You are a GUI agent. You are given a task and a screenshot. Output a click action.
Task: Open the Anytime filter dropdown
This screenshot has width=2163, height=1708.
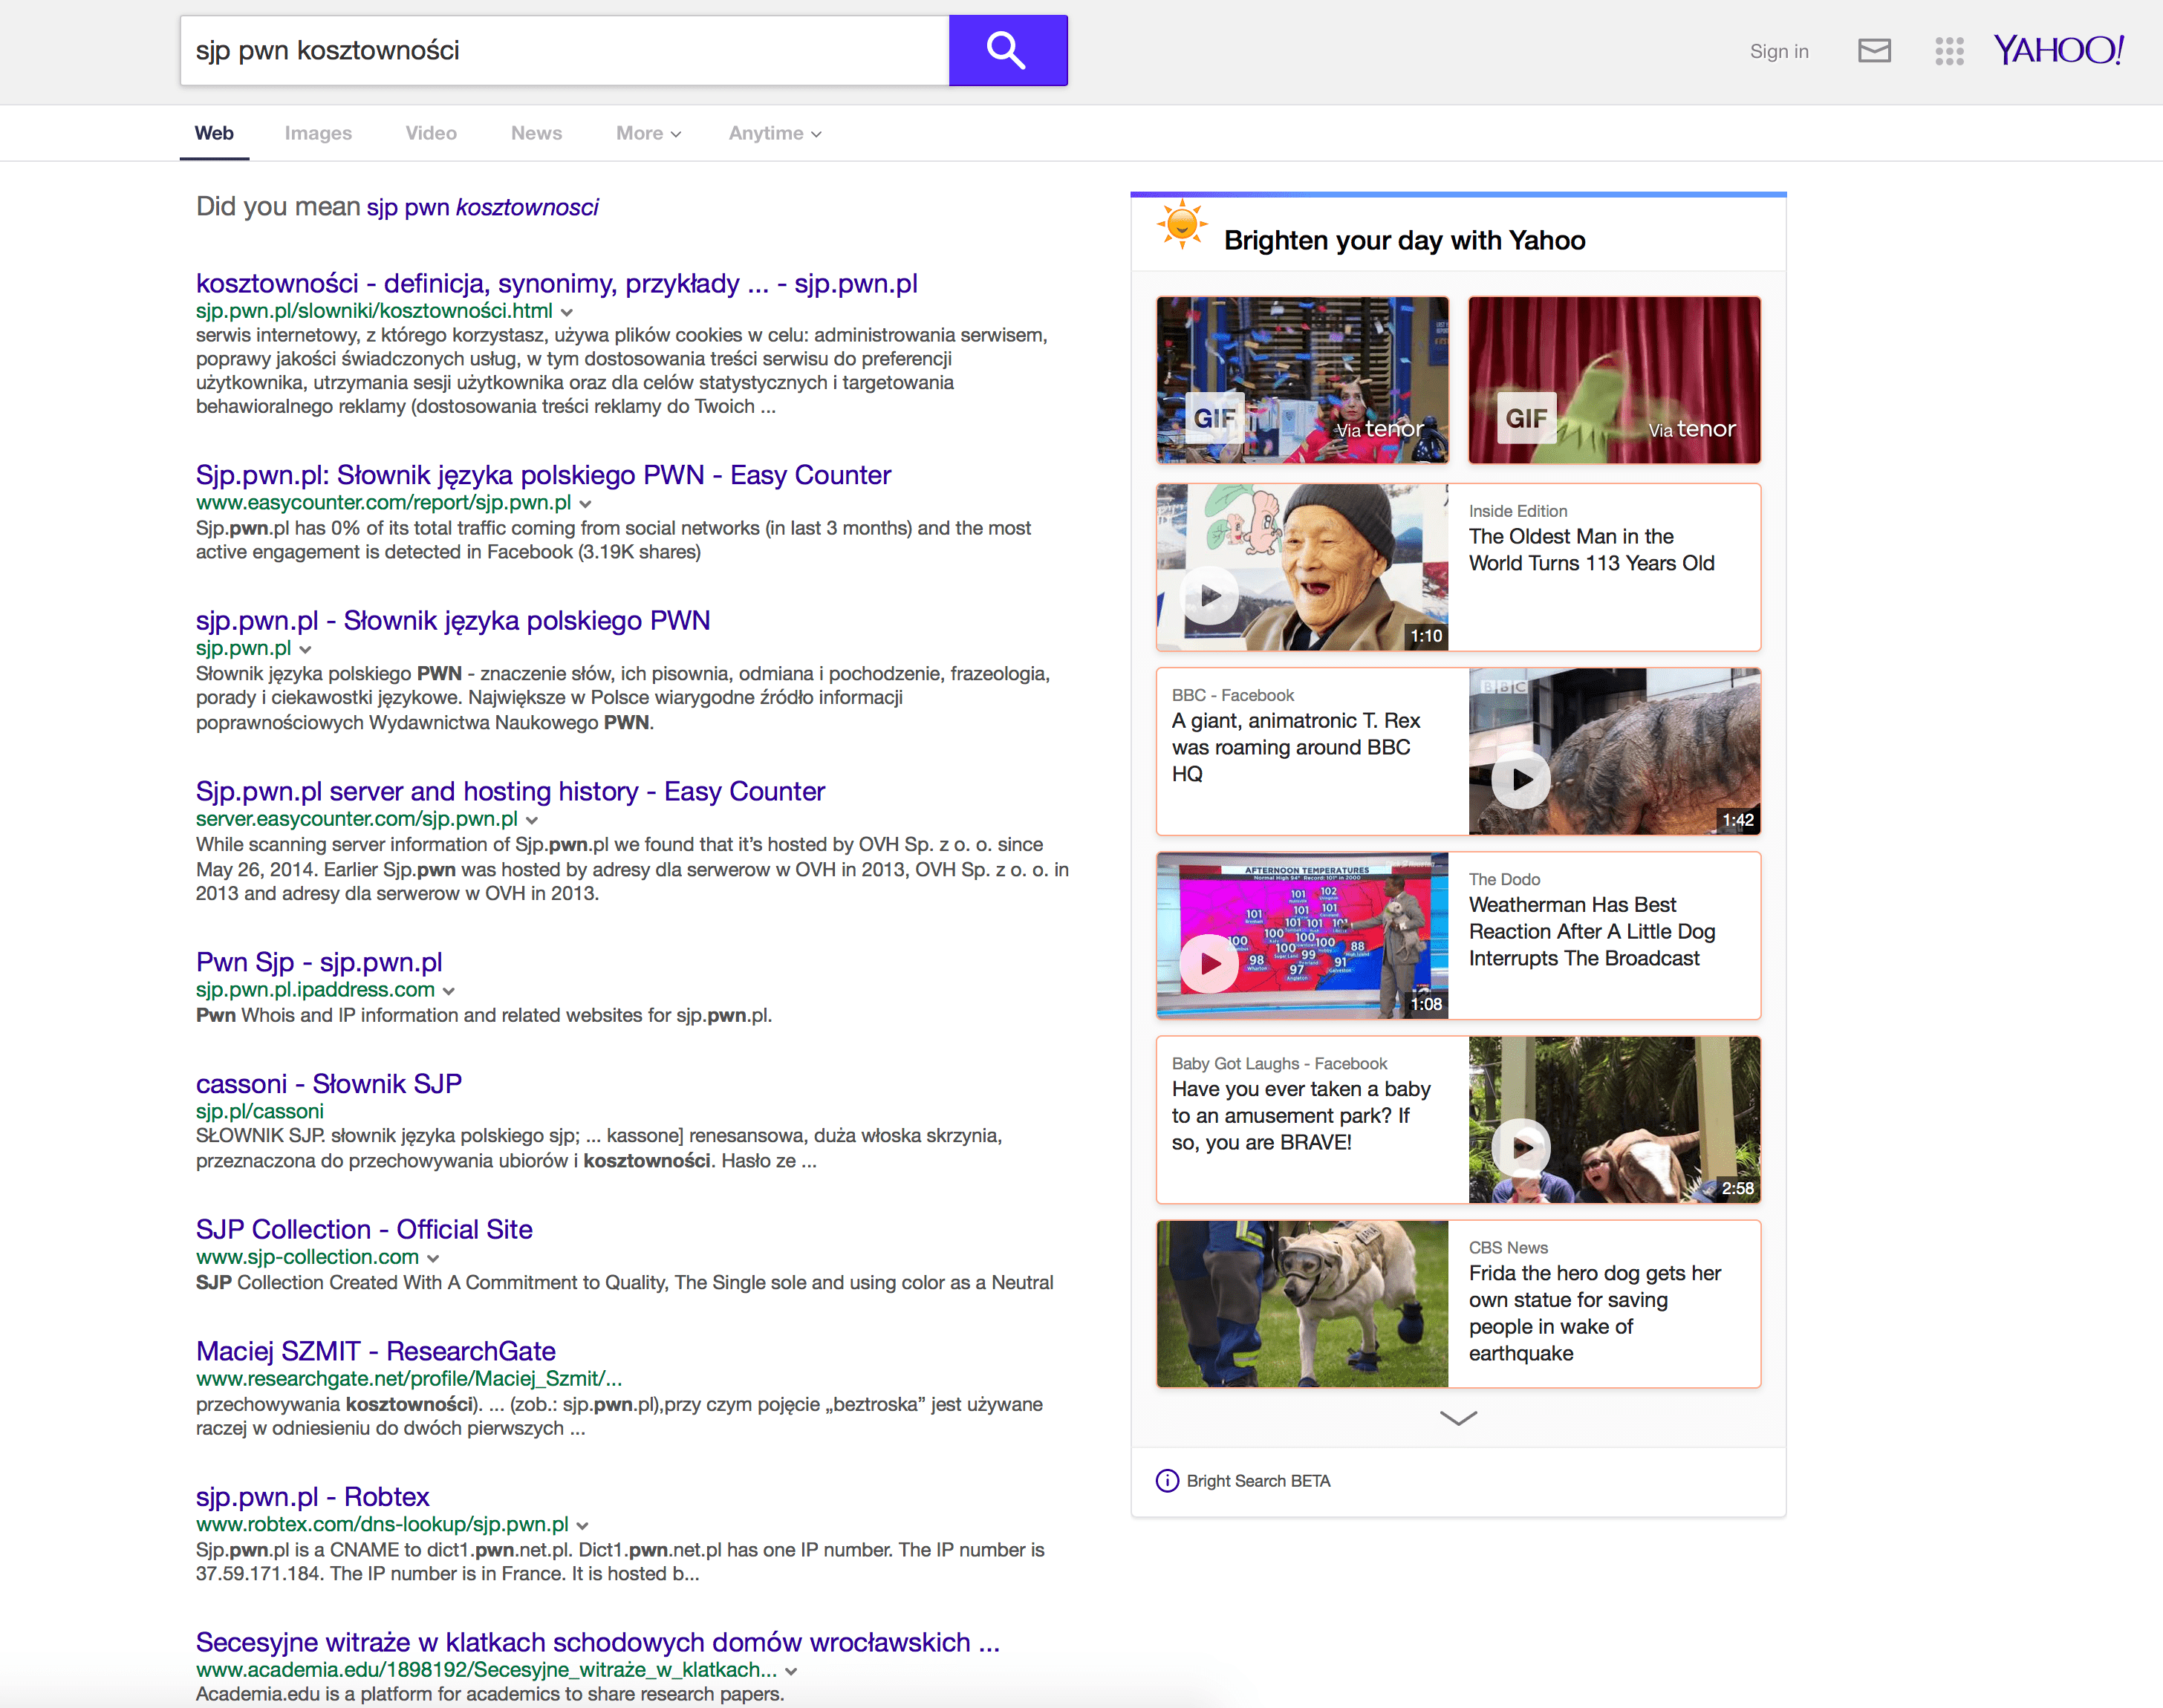click(775, 133)
